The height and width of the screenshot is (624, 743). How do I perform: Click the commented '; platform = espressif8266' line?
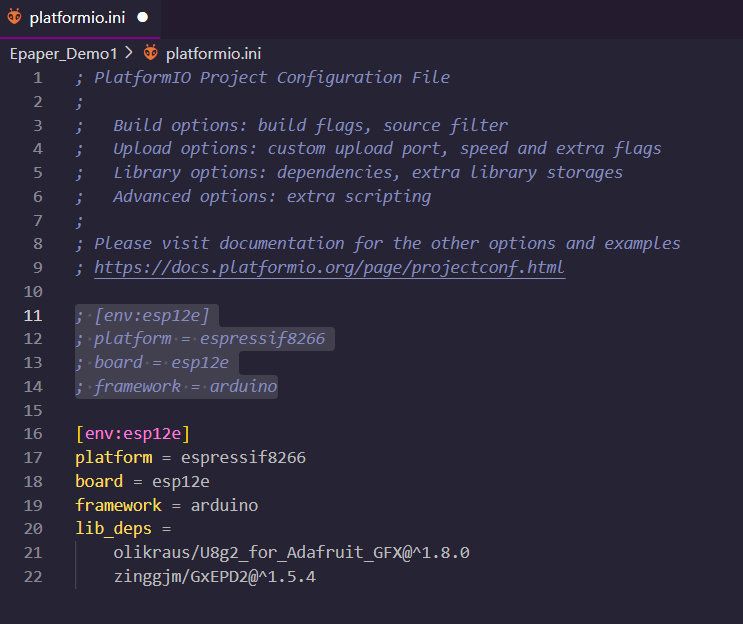click(x=200, y=339)
